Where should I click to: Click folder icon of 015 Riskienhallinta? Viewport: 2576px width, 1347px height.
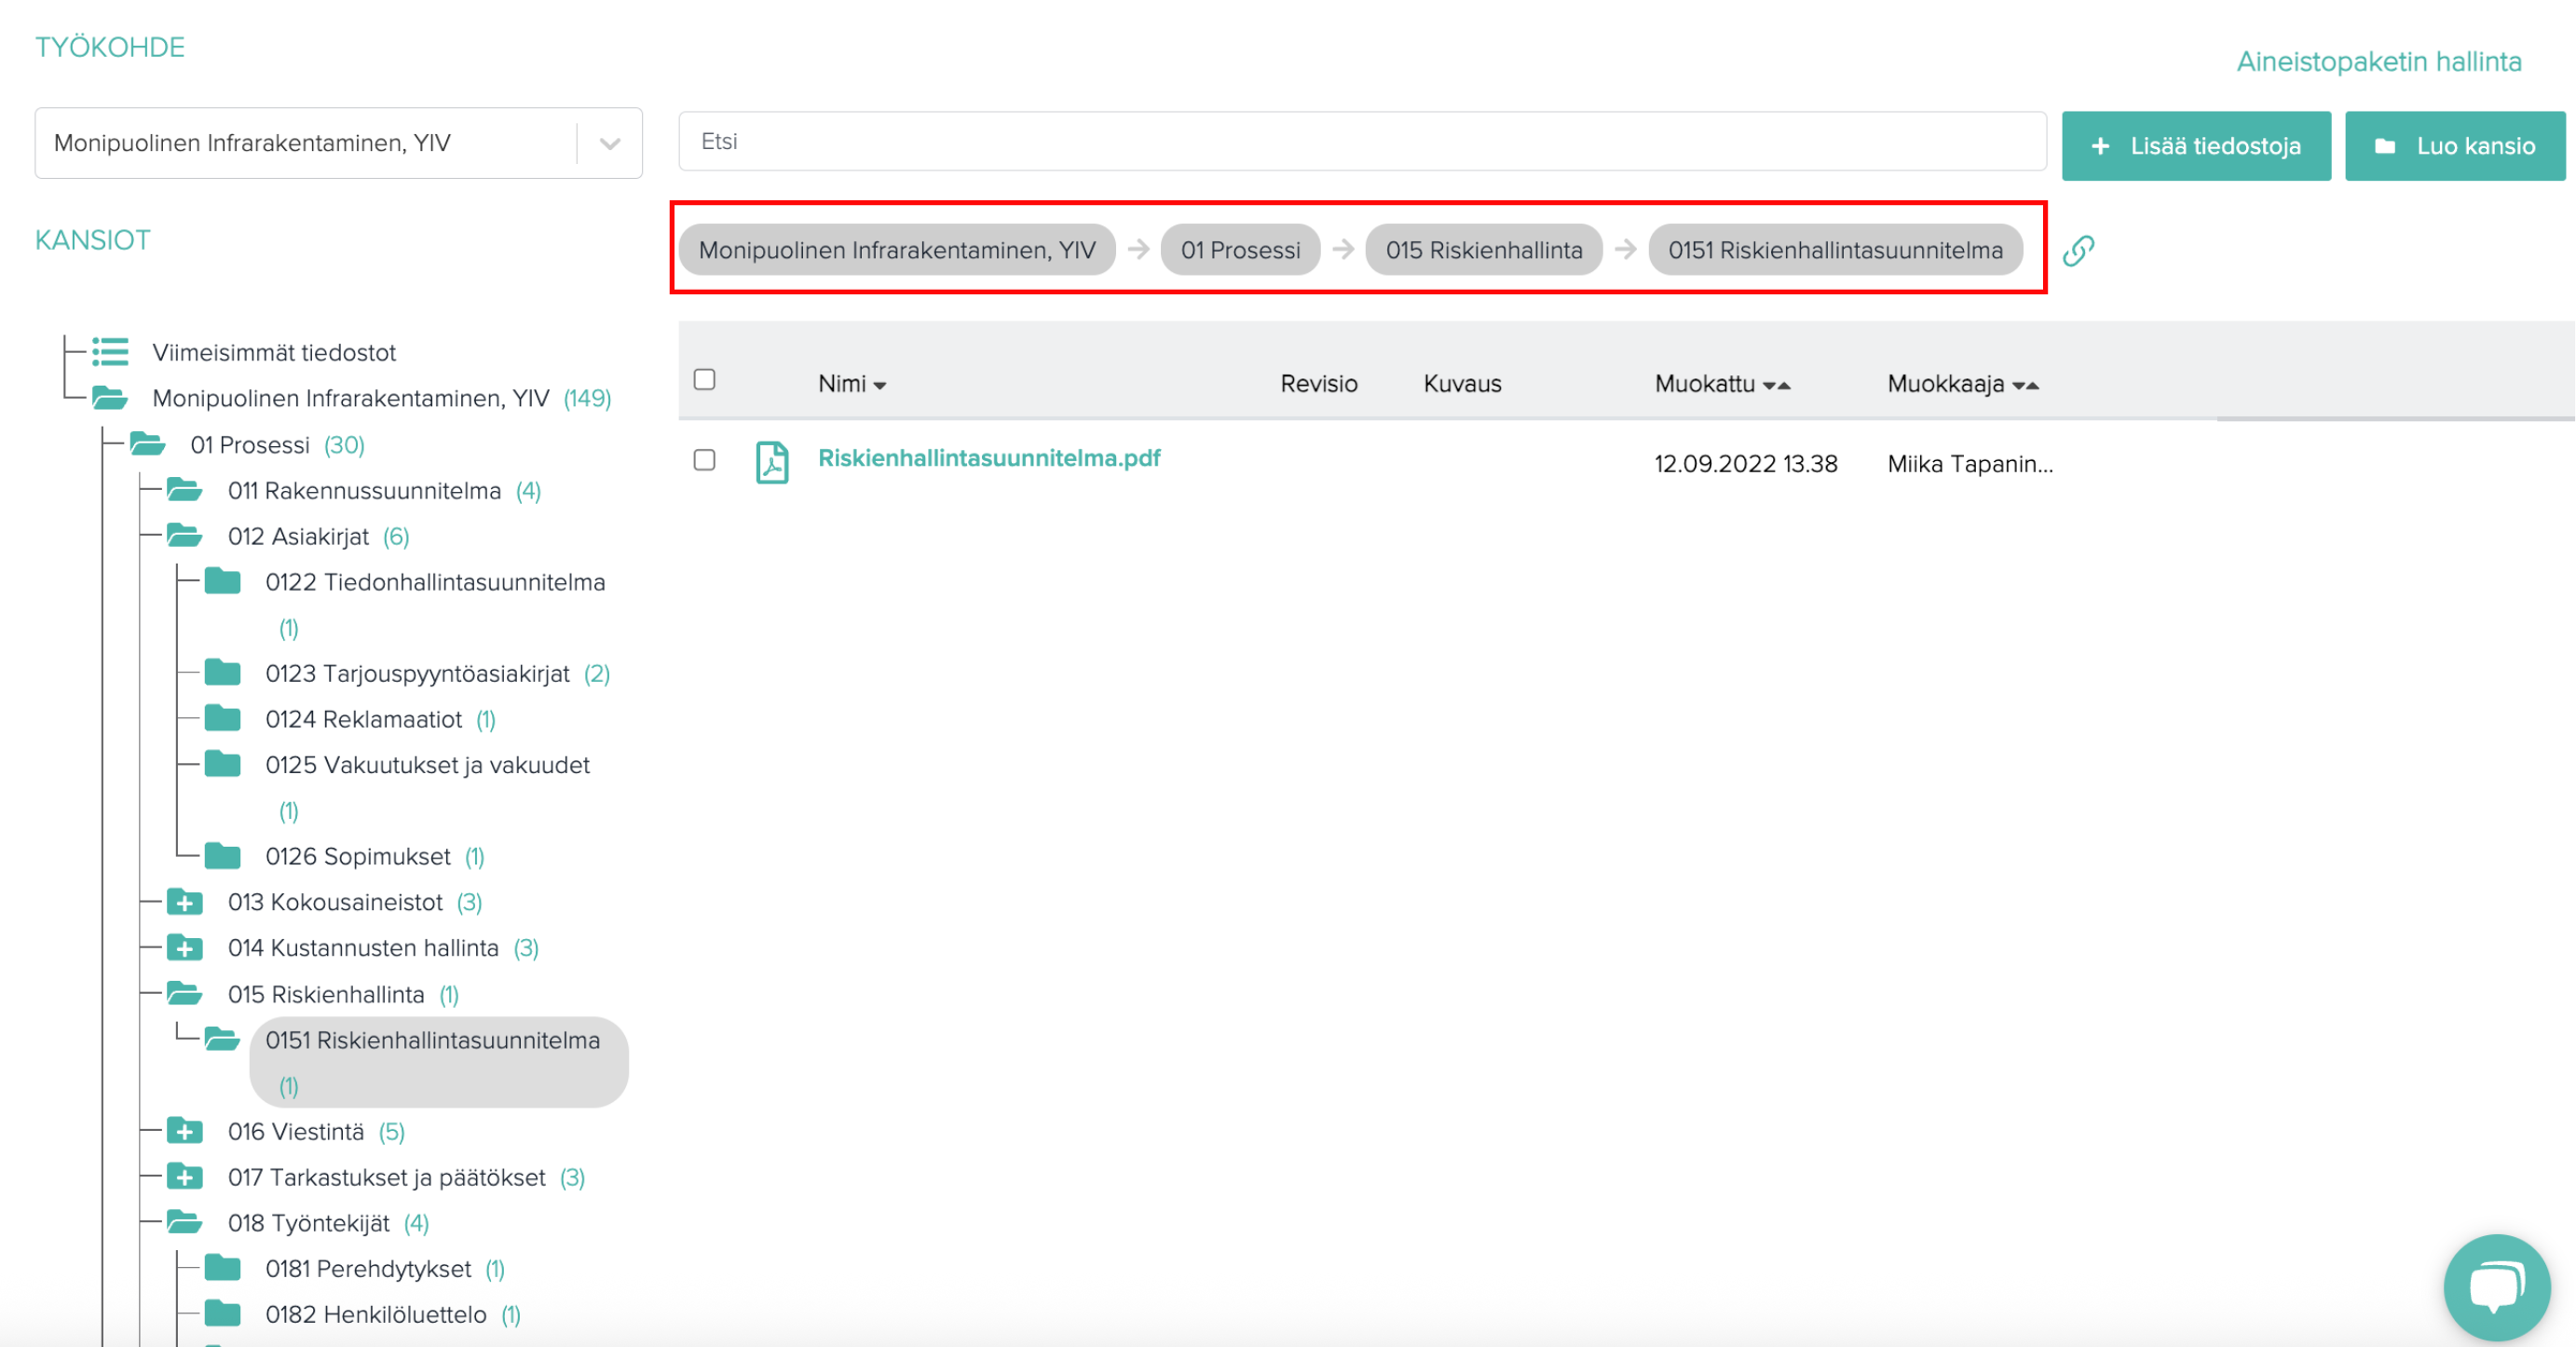[x=185, y=994]
